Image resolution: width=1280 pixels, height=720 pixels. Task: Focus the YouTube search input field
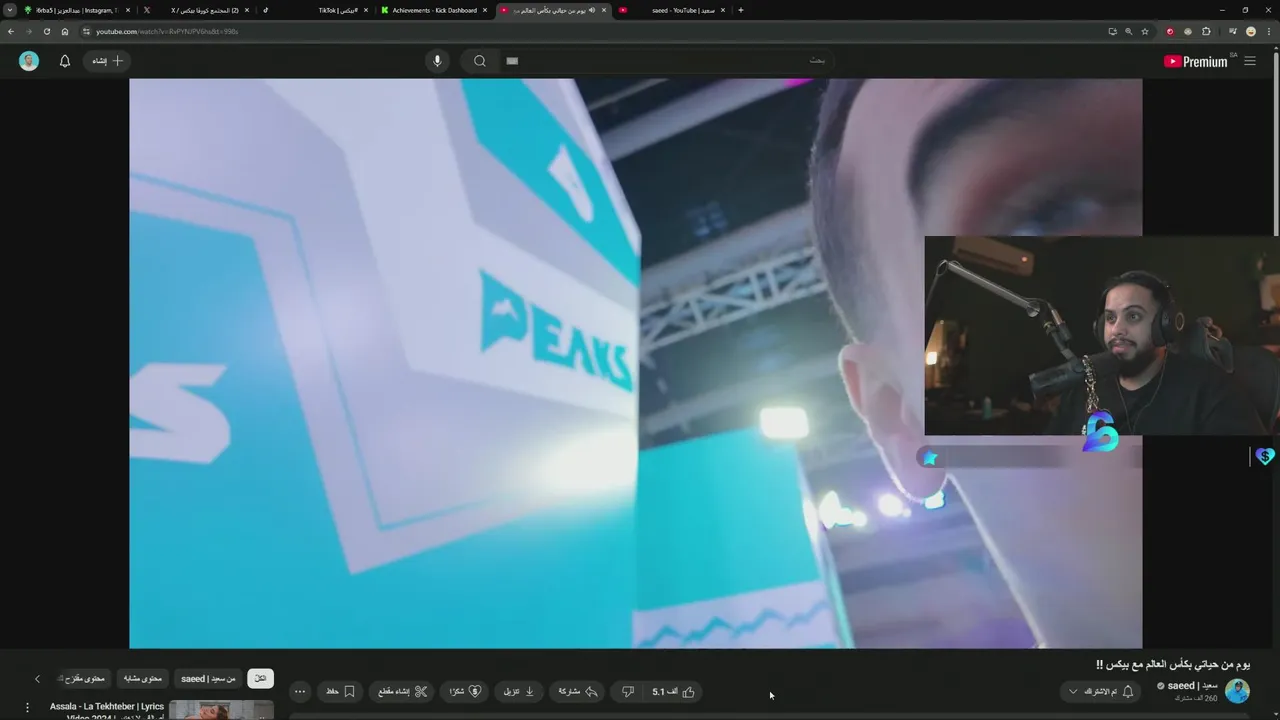pos(665,61)
